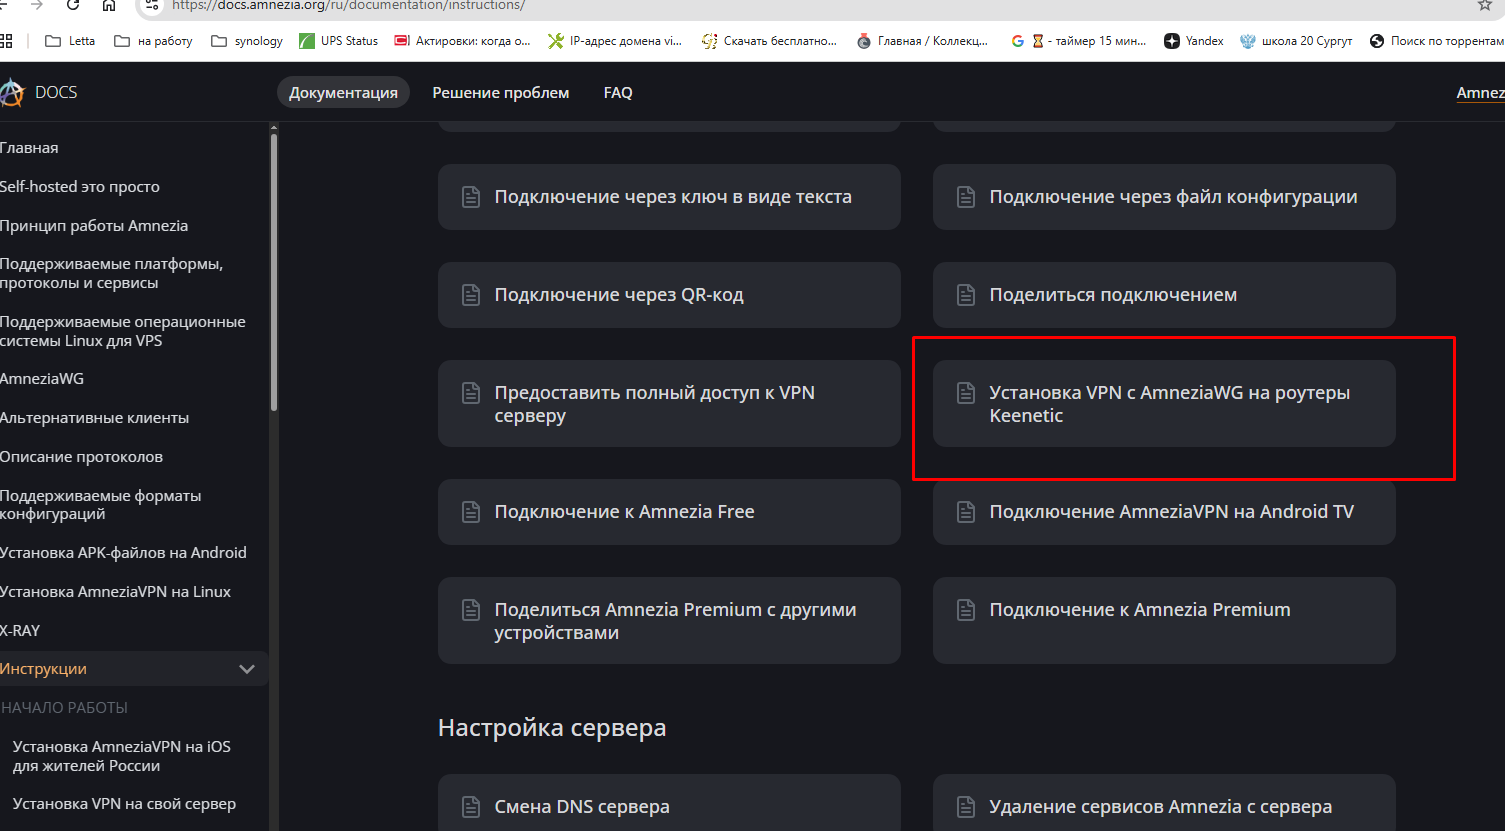Open the Yandex bookmark
This screenshot has height=831, width=1505.
pos(1194,41)
